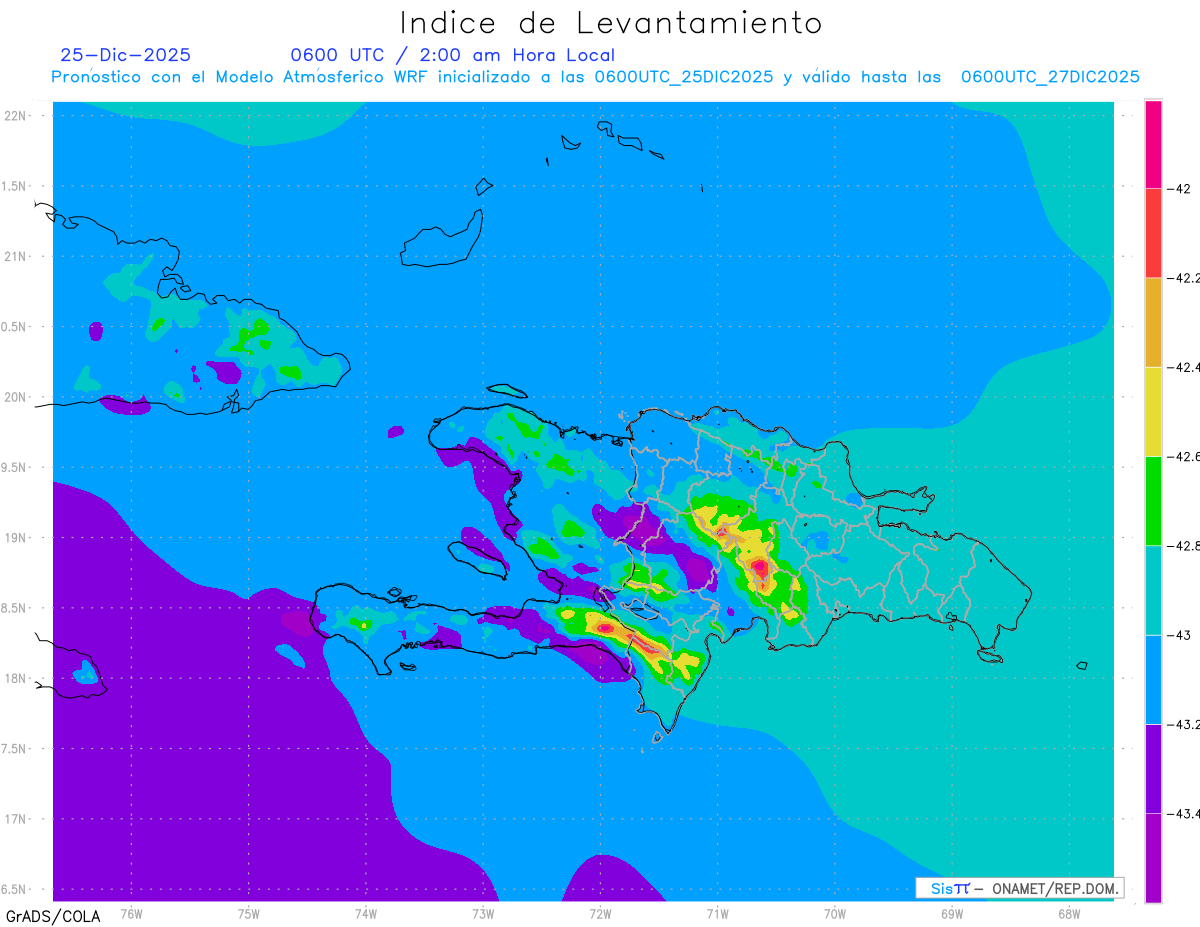The width and height of the screenshot is (1200, 927).
Task: Select the '74W' longitude label
Action: pyautogui.click(x=366, y=913)
